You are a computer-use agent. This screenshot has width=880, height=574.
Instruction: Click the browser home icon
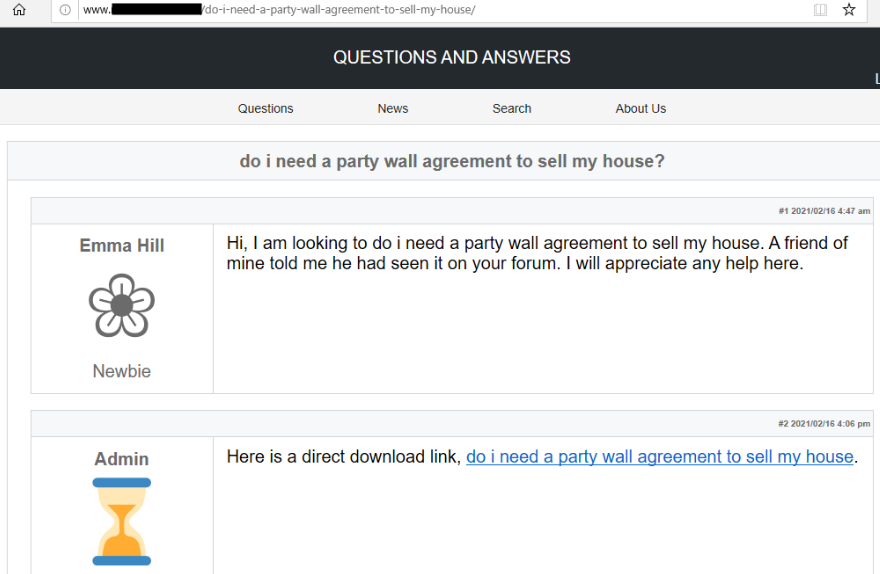click(x=19, y=10)
